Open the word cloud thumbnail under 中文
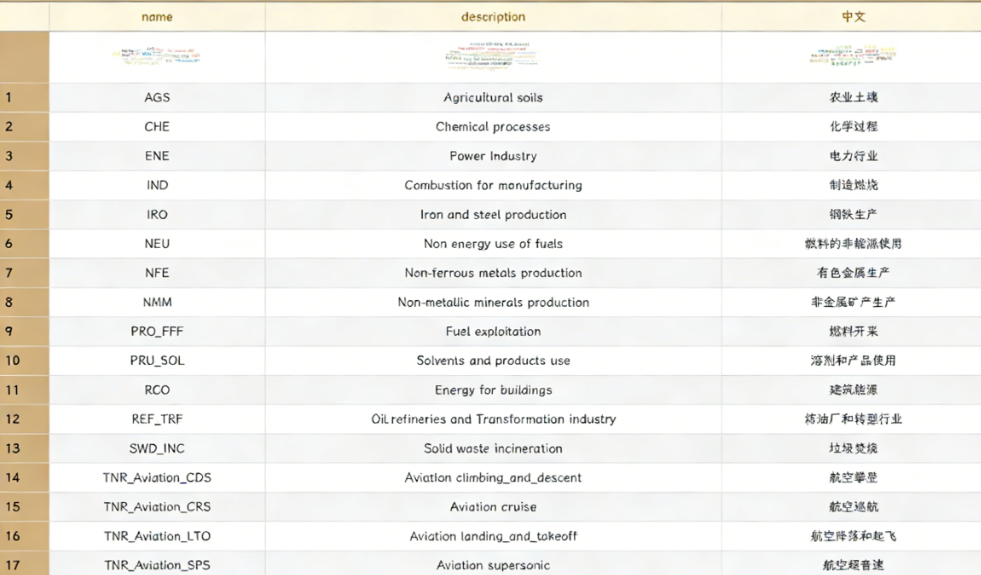The image size is (981, 575). point(853,56)
